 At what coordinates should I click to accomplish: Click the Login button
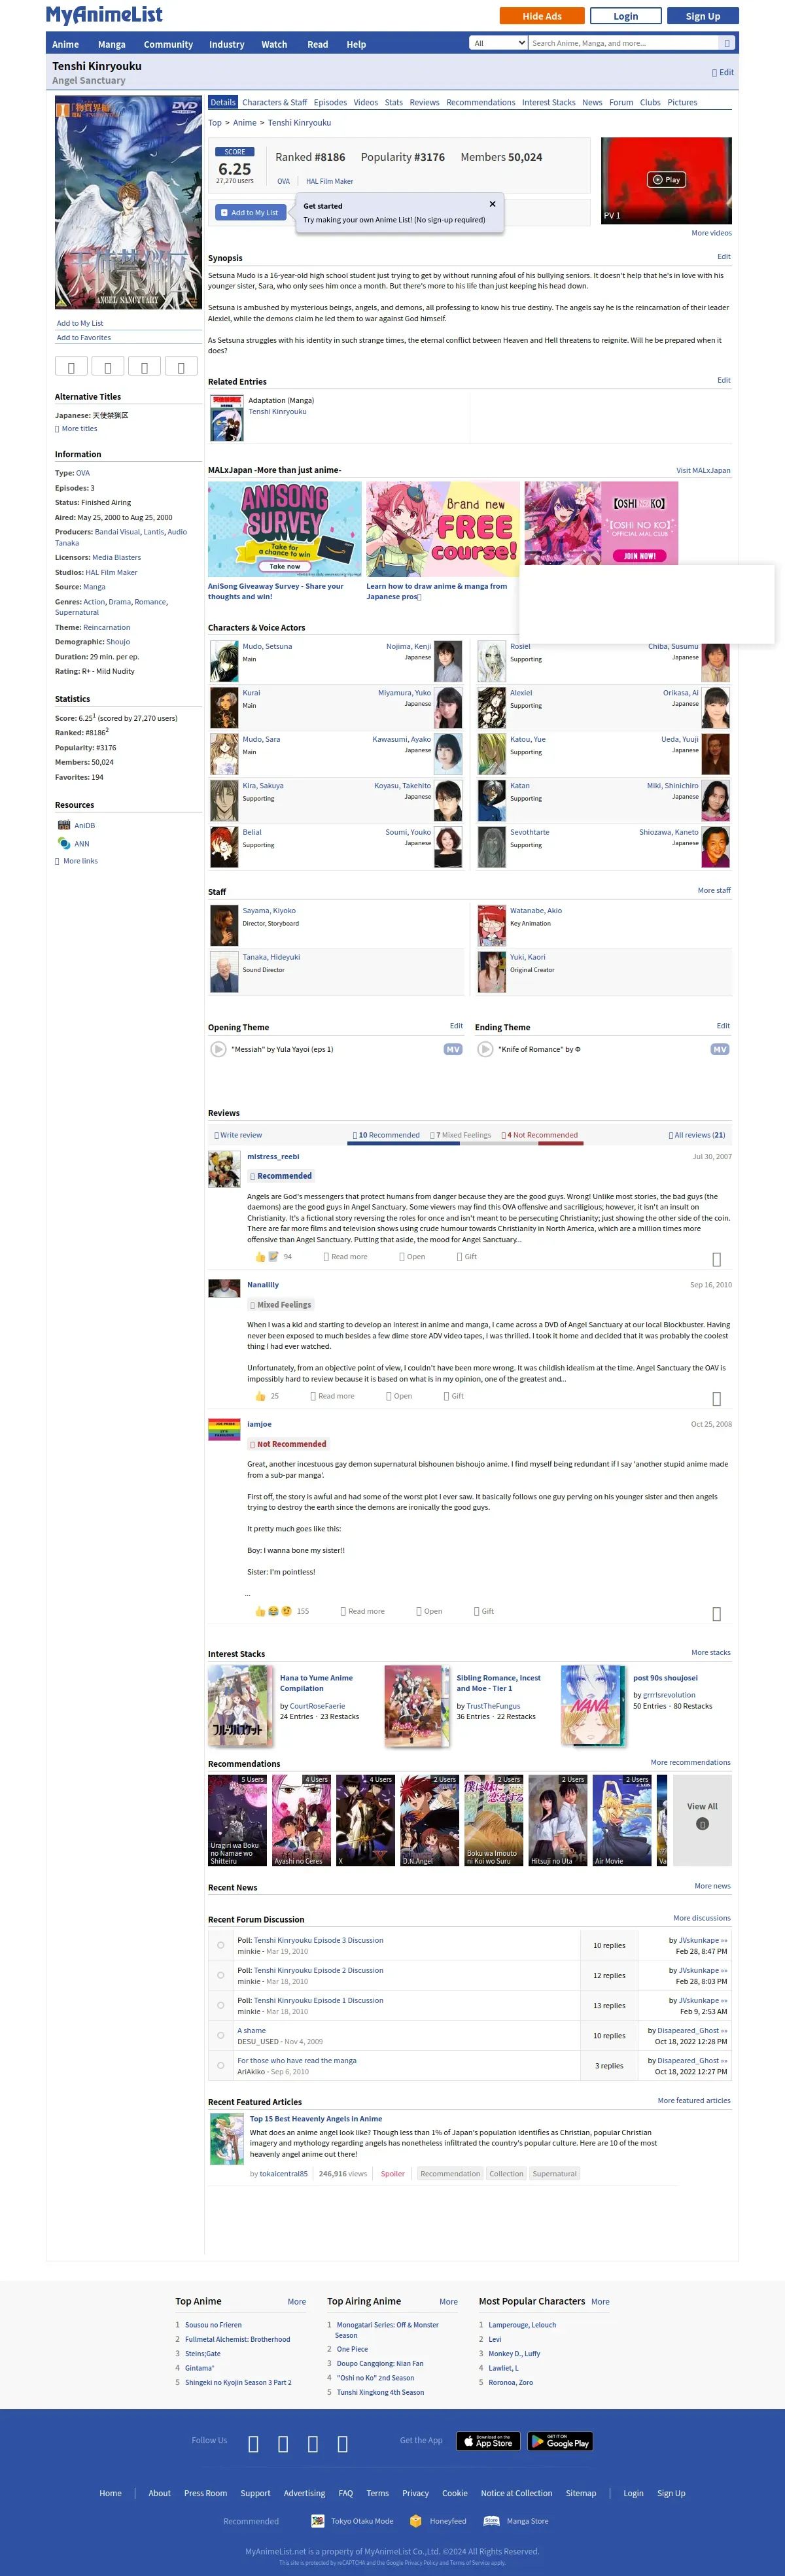pos(626,16)
